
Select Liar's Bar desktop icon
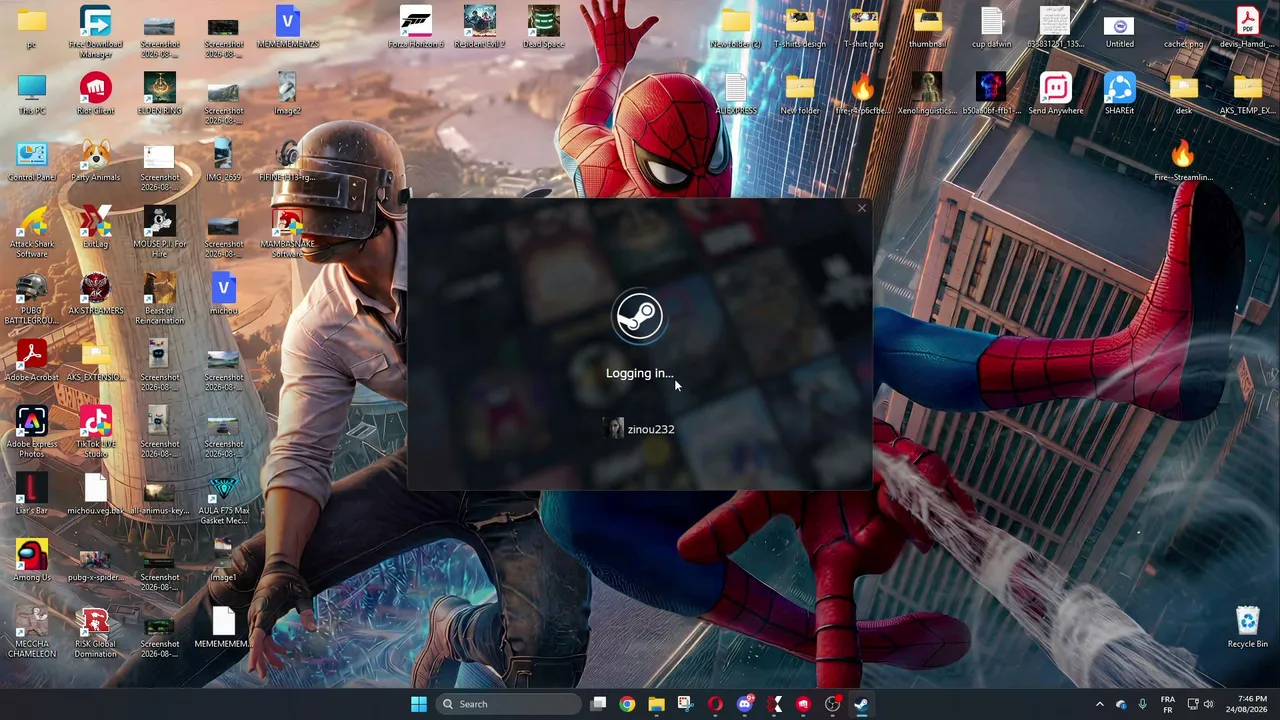click(x=31, y=494)
